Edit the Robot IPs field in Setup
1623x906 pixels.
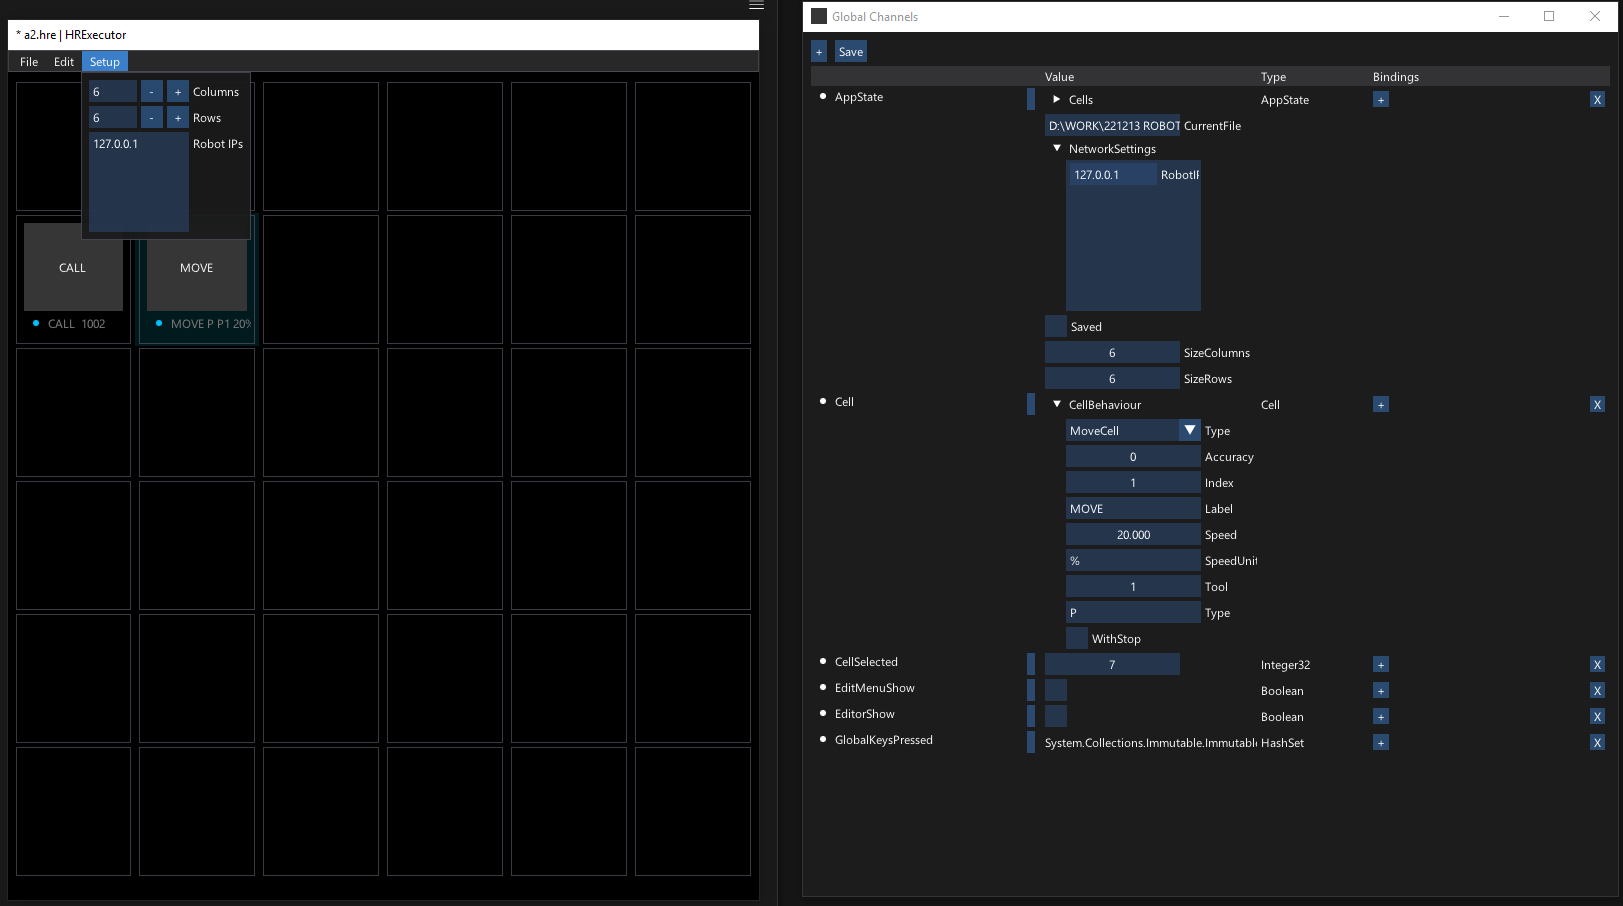tap(139, 182)
